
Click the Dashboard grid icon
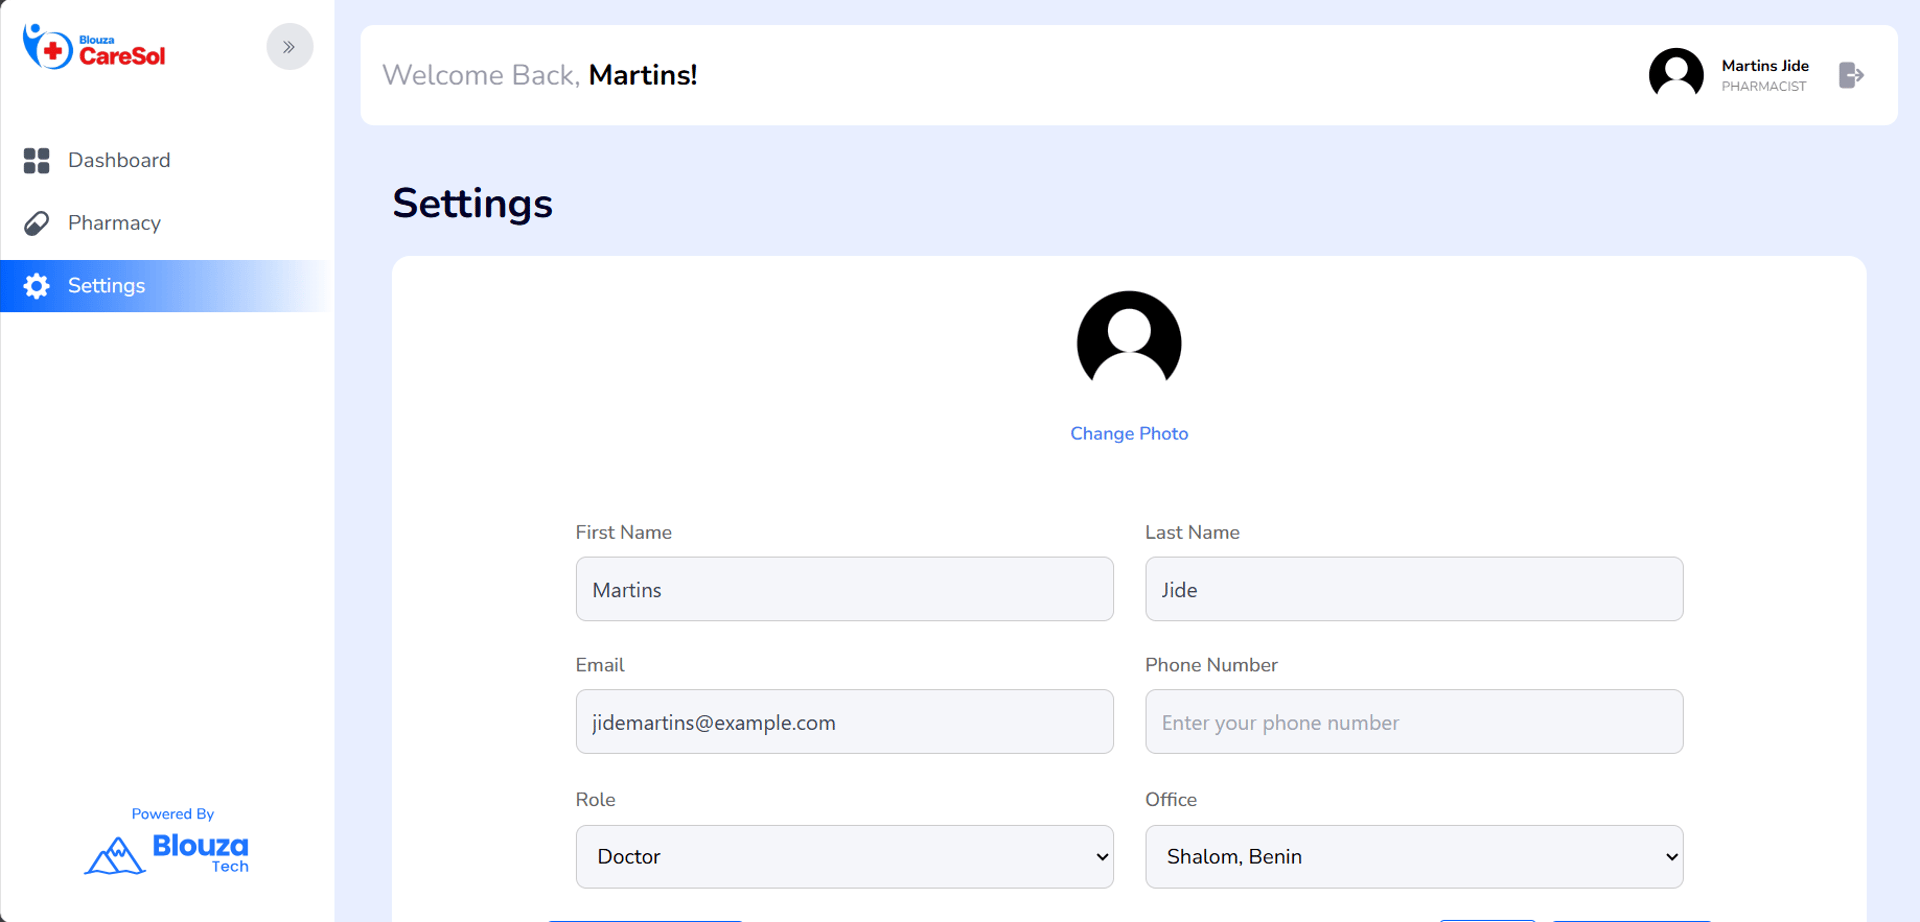coord(37,161)
